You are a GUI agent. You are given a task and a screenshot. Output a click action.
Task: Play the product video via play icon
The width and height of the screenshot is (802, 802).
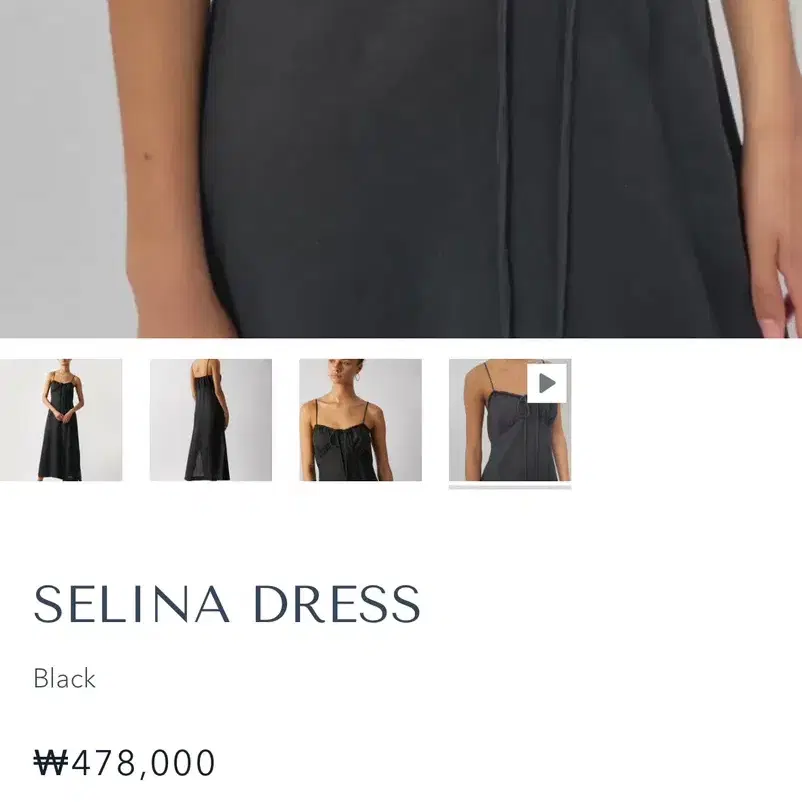click(x=547, y=383)
